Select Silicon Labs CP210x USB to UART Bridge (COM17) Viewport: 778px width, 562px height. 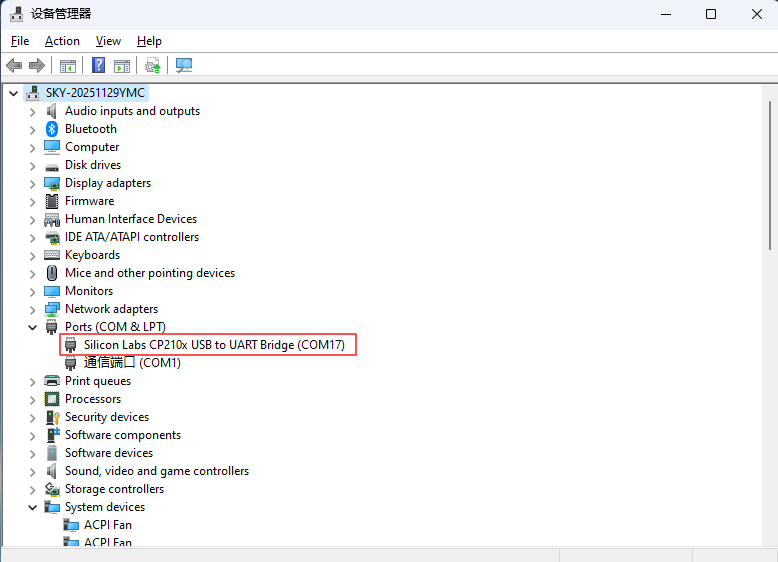[214, 345]
